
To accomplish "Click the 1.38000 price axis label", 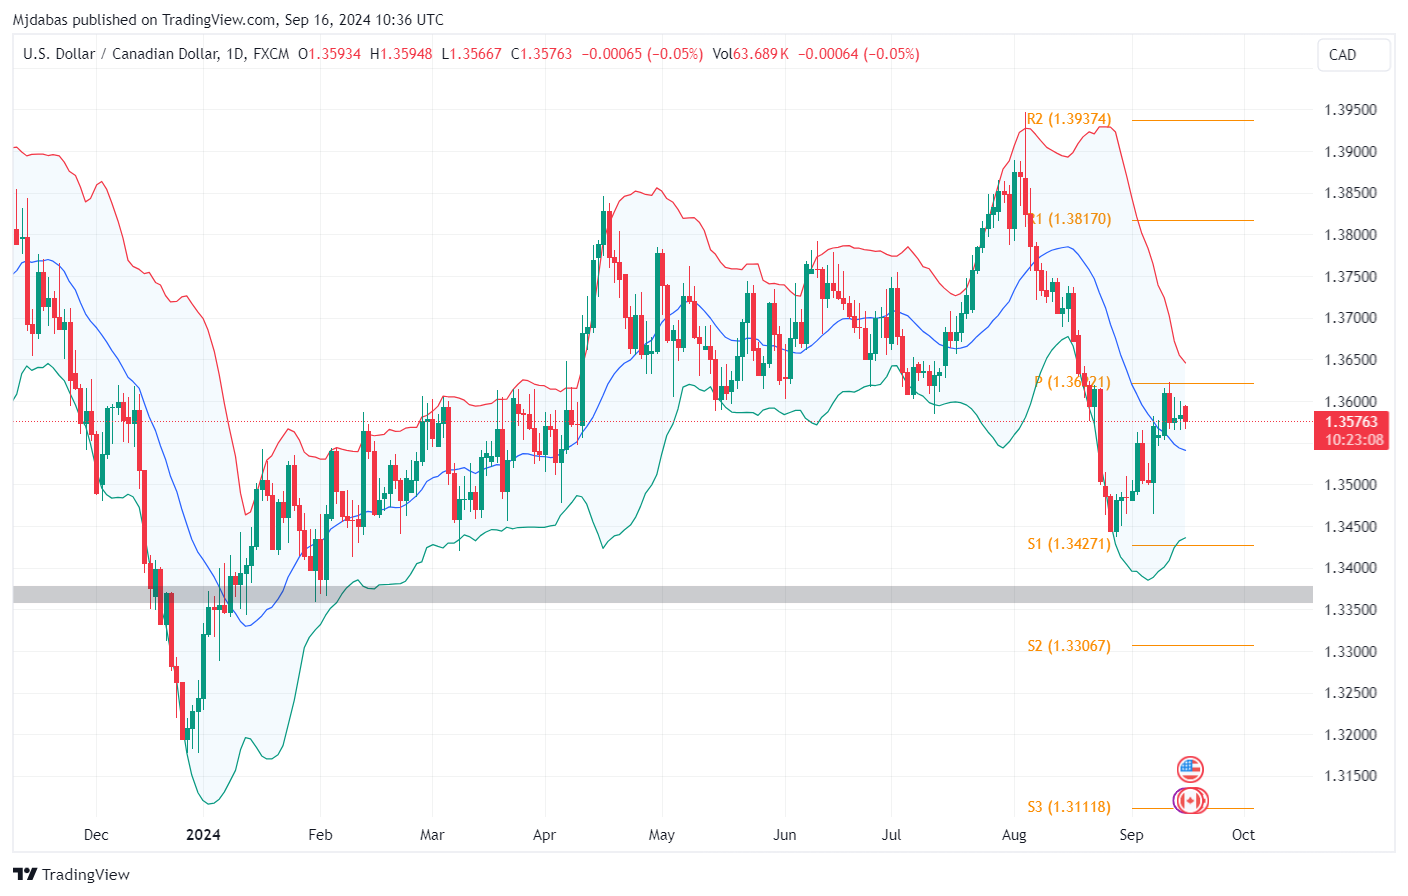I will coord(1350,235).
